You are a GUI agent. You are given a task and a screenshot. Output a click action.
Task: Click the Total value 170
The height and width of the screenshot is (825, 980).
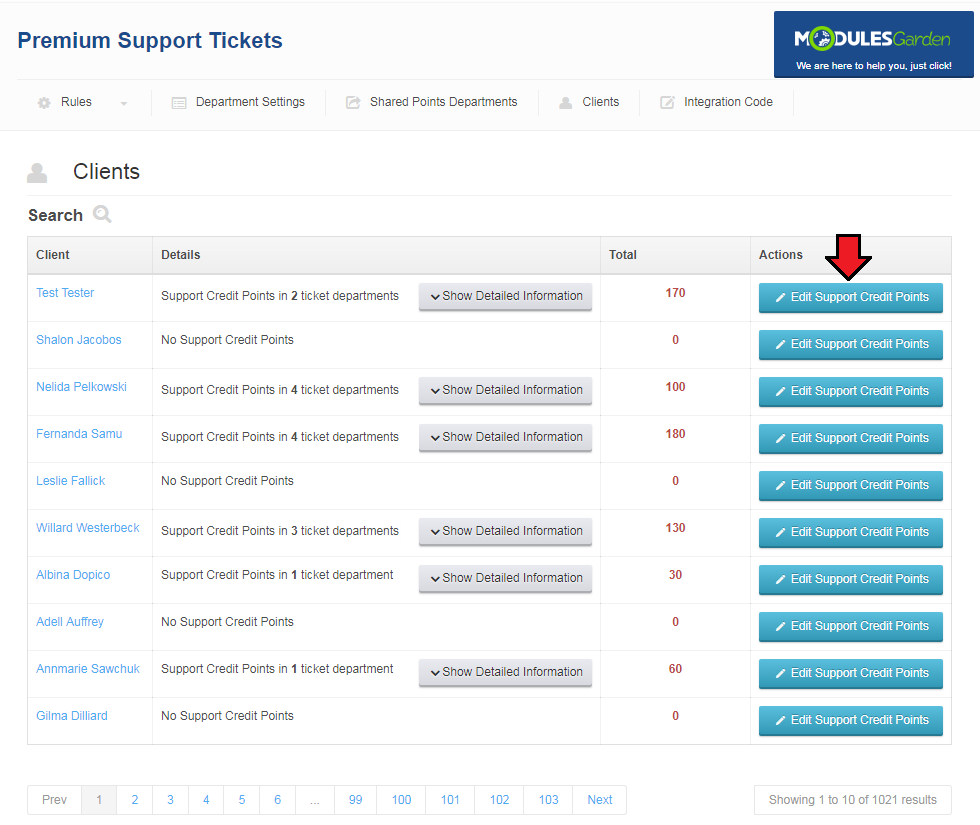pos(676,293)
